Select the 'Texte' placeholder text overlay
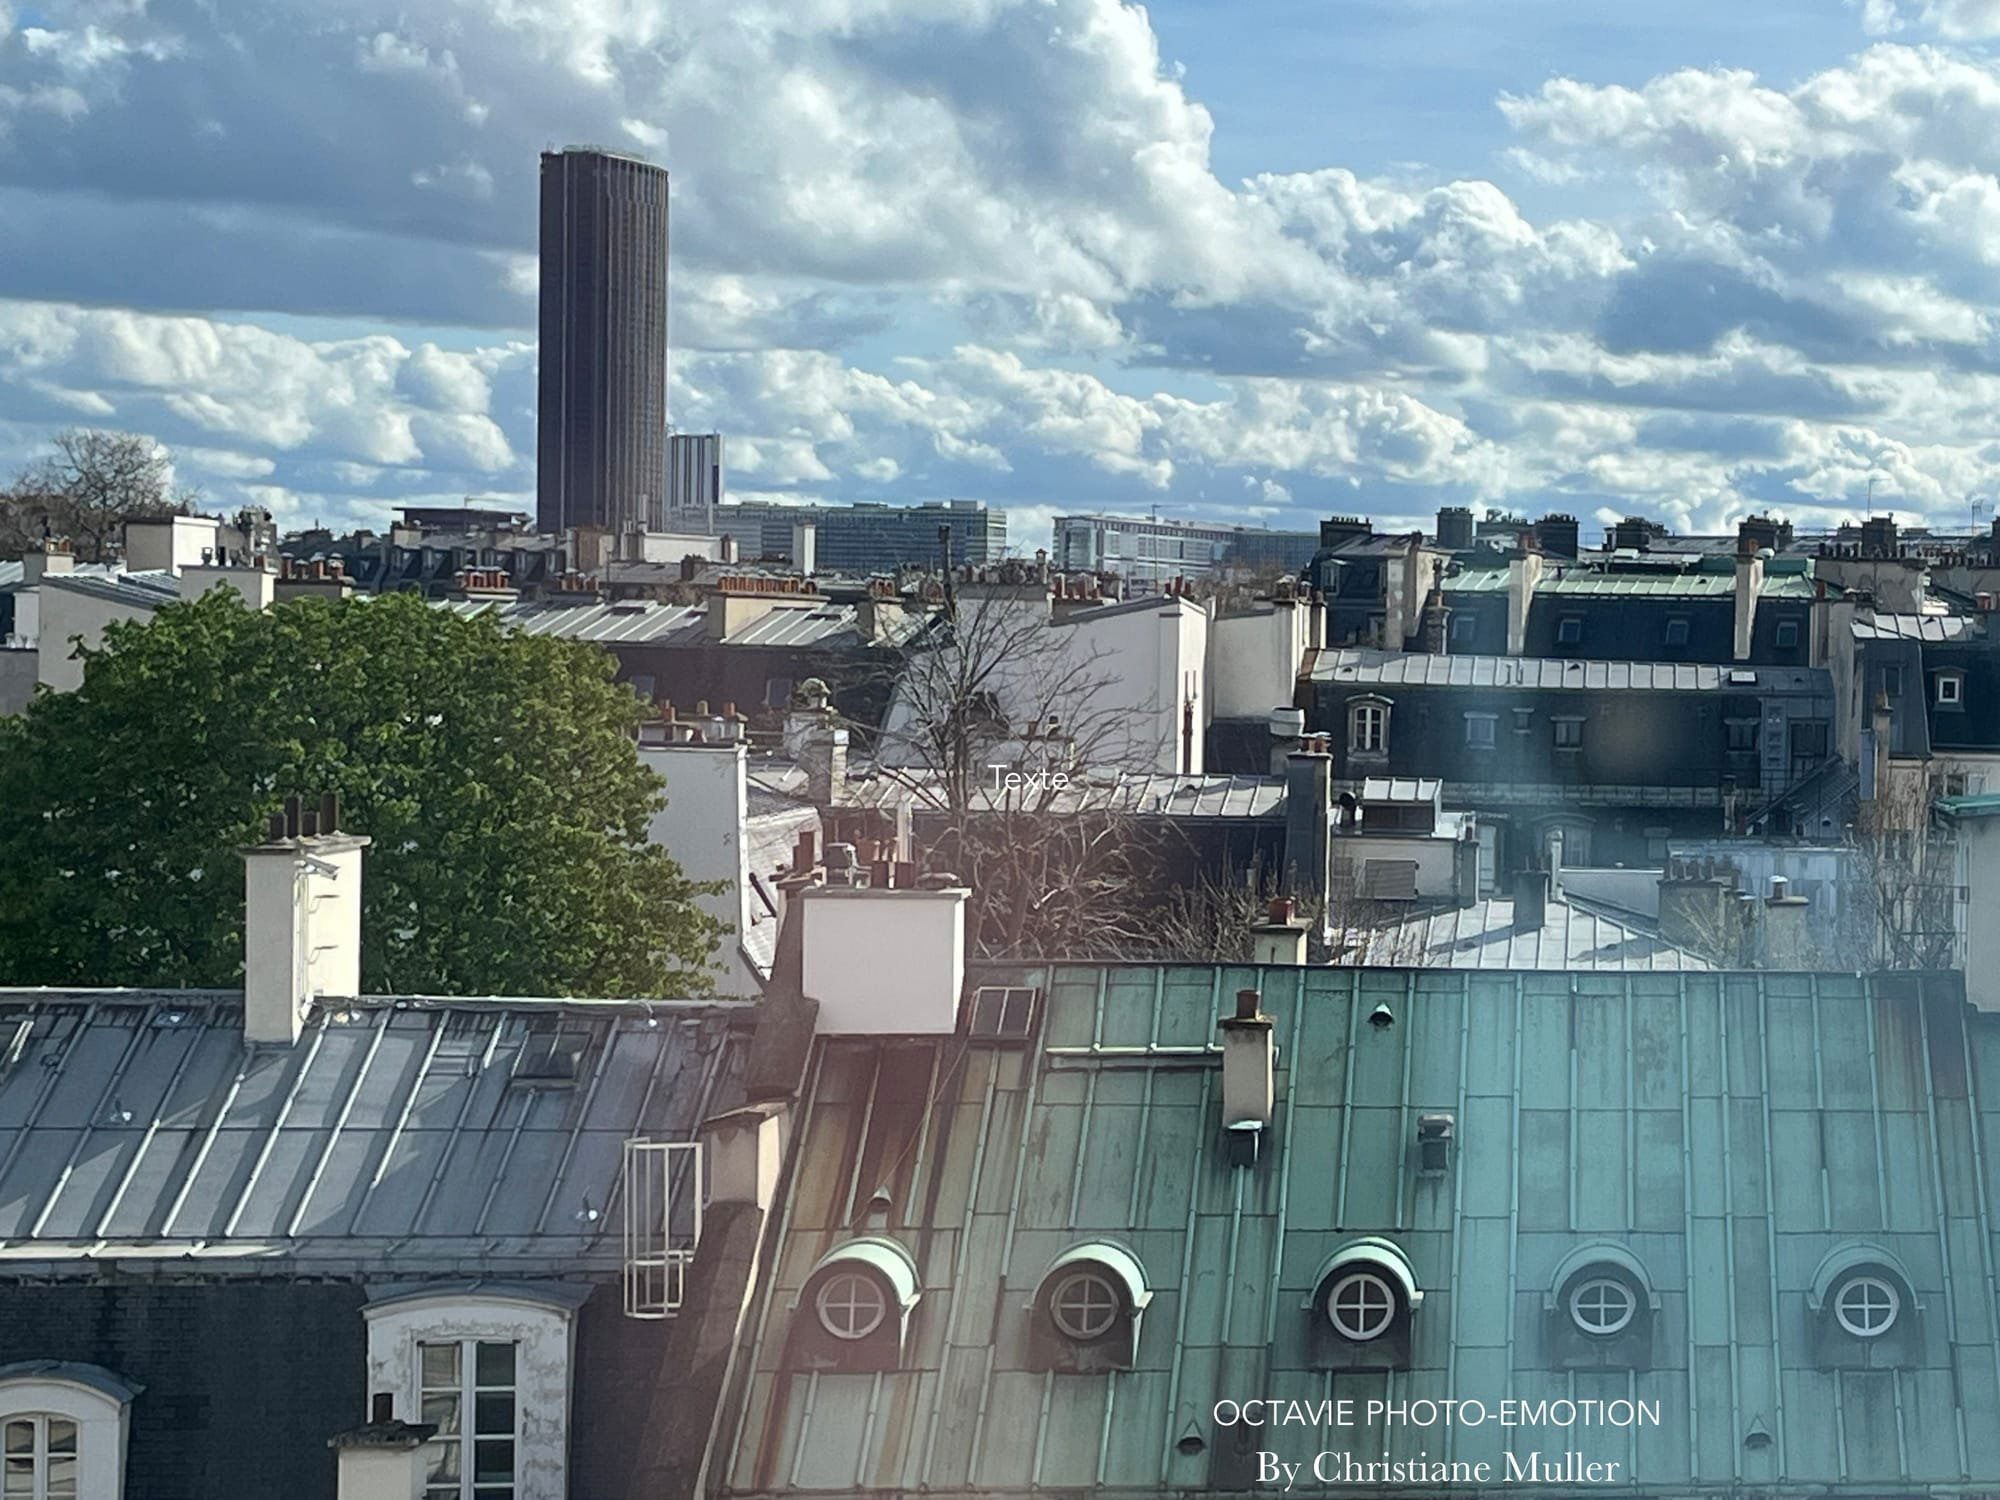The height and width of the screenshot is (1500, 2000). click(x=1029, y=778)
